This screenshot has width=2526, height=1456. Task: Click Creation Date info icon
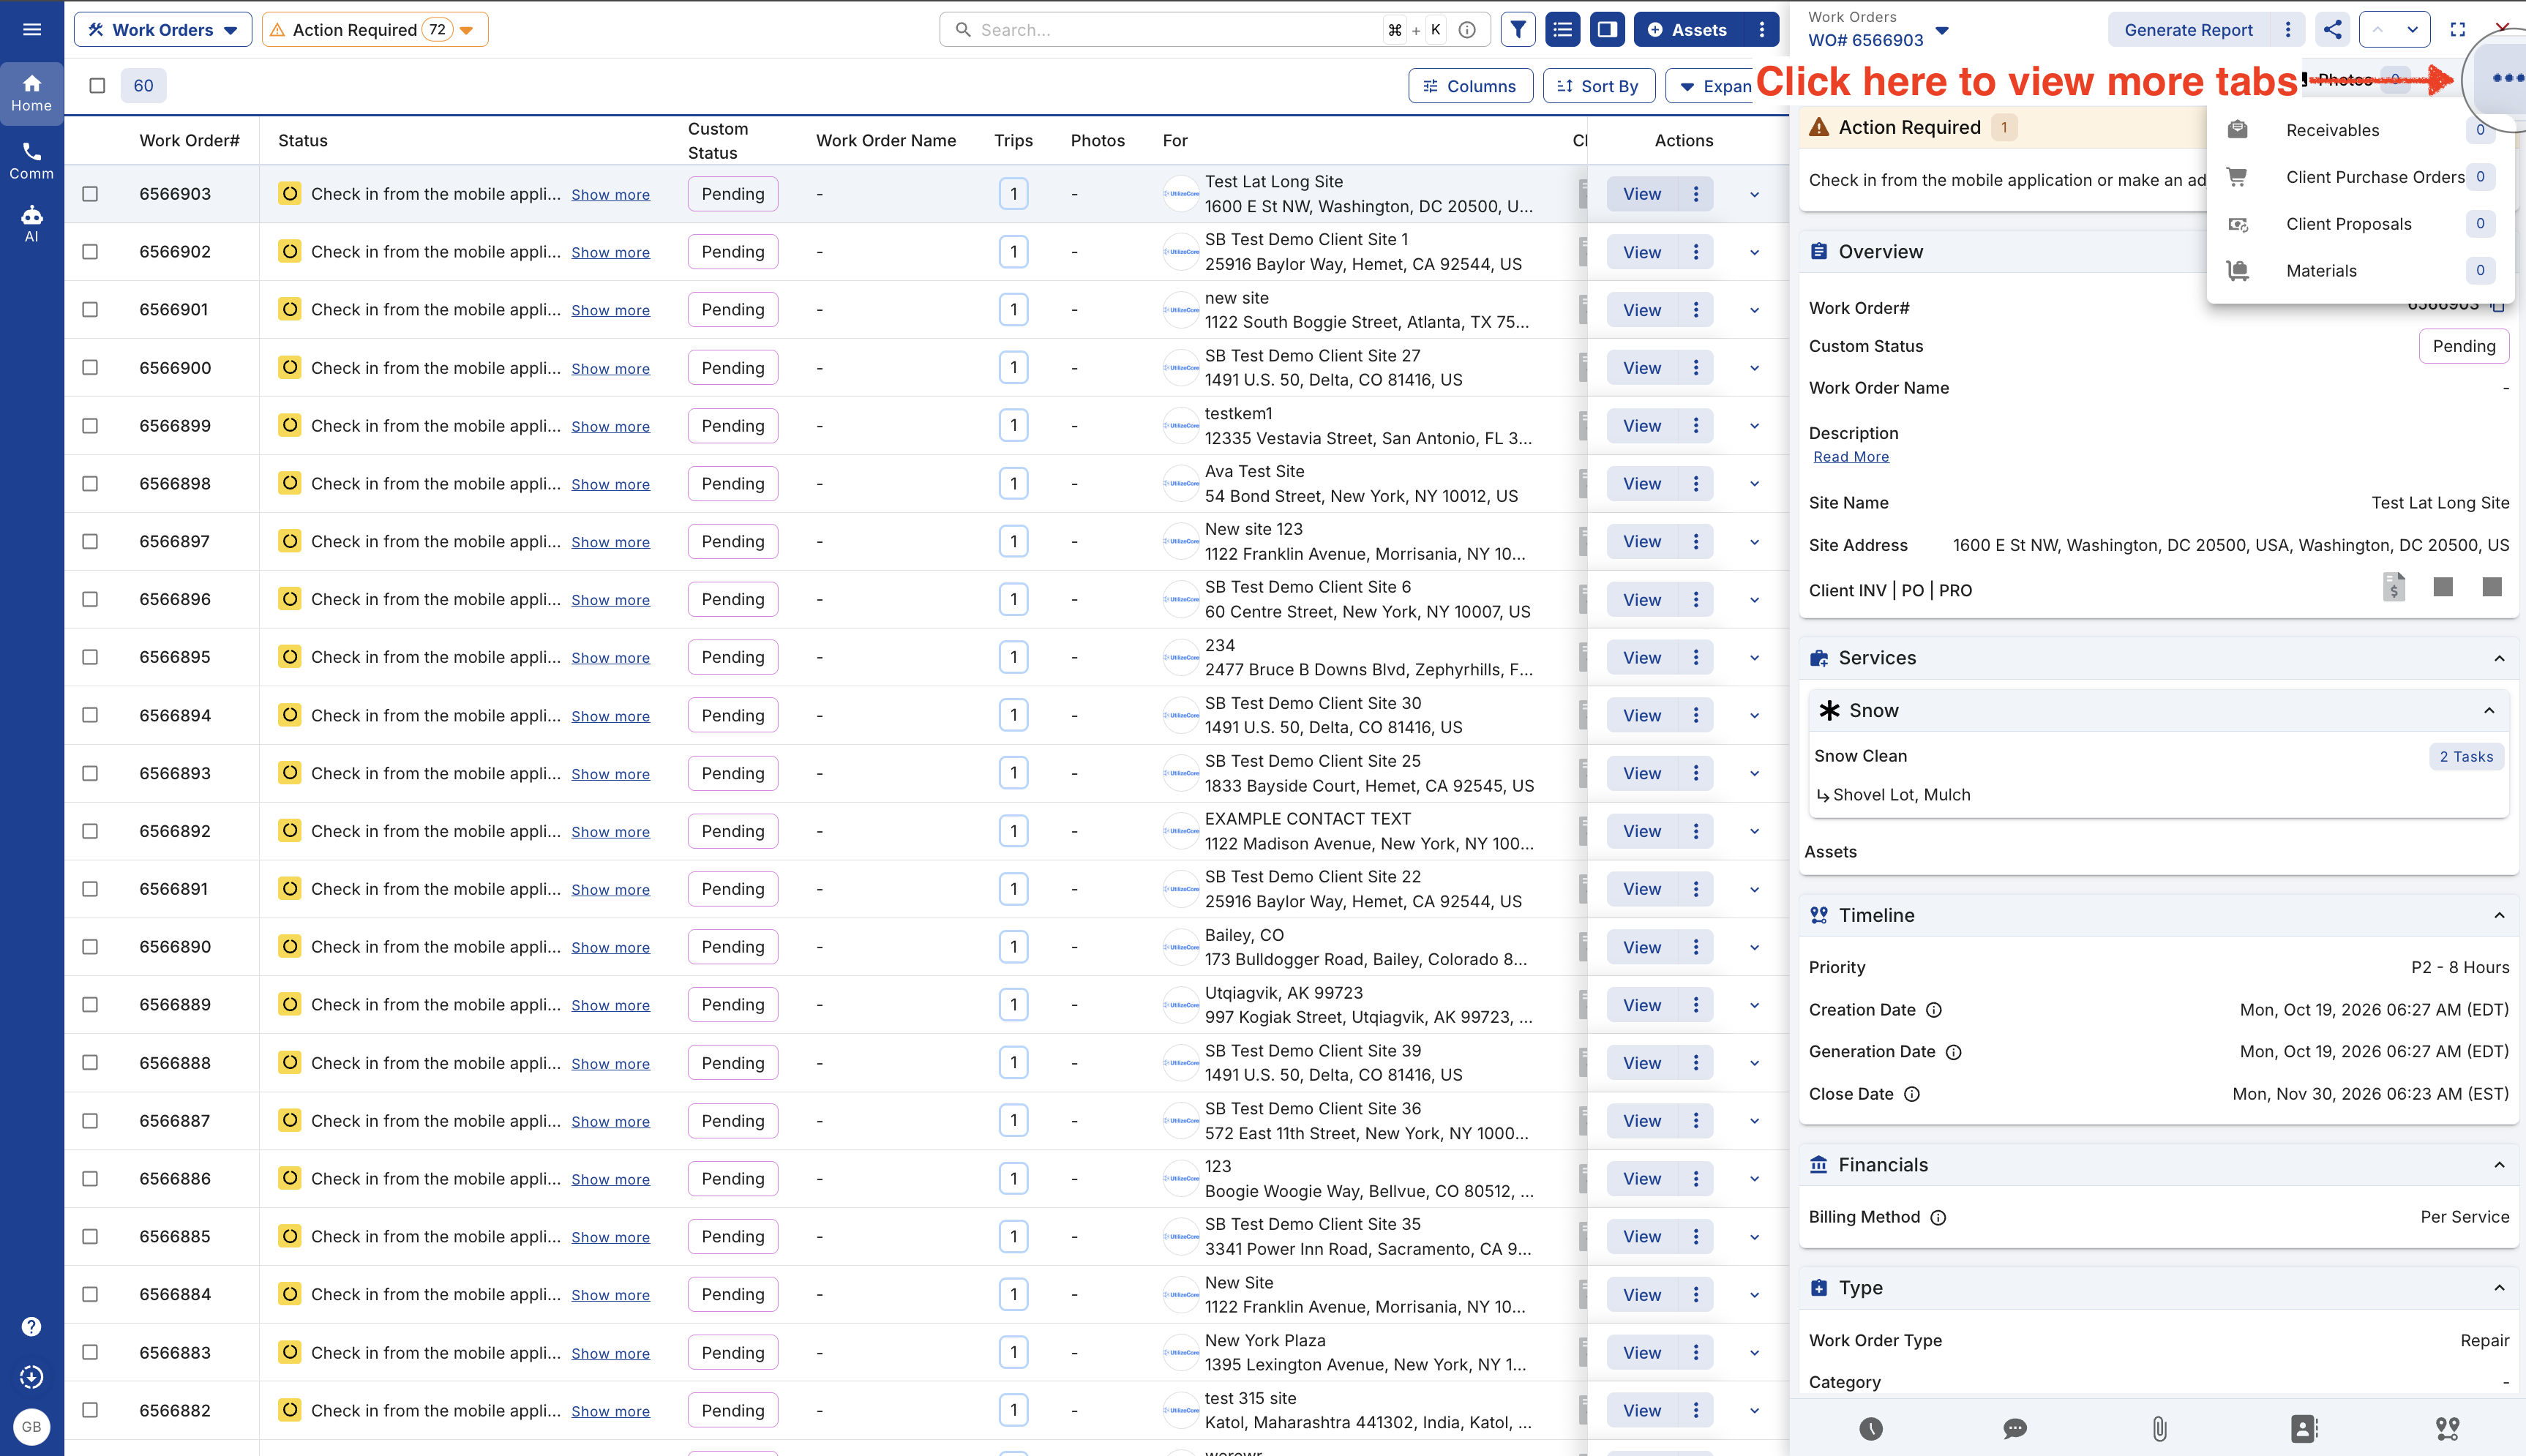[x=1934, y=1010]
